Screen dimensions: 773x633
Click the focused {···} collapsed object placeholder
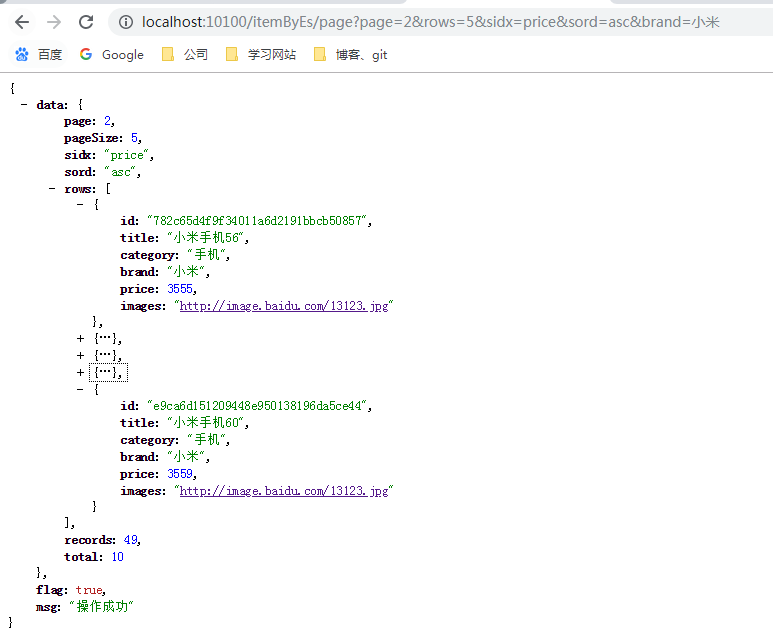click(x=108, y=373)
